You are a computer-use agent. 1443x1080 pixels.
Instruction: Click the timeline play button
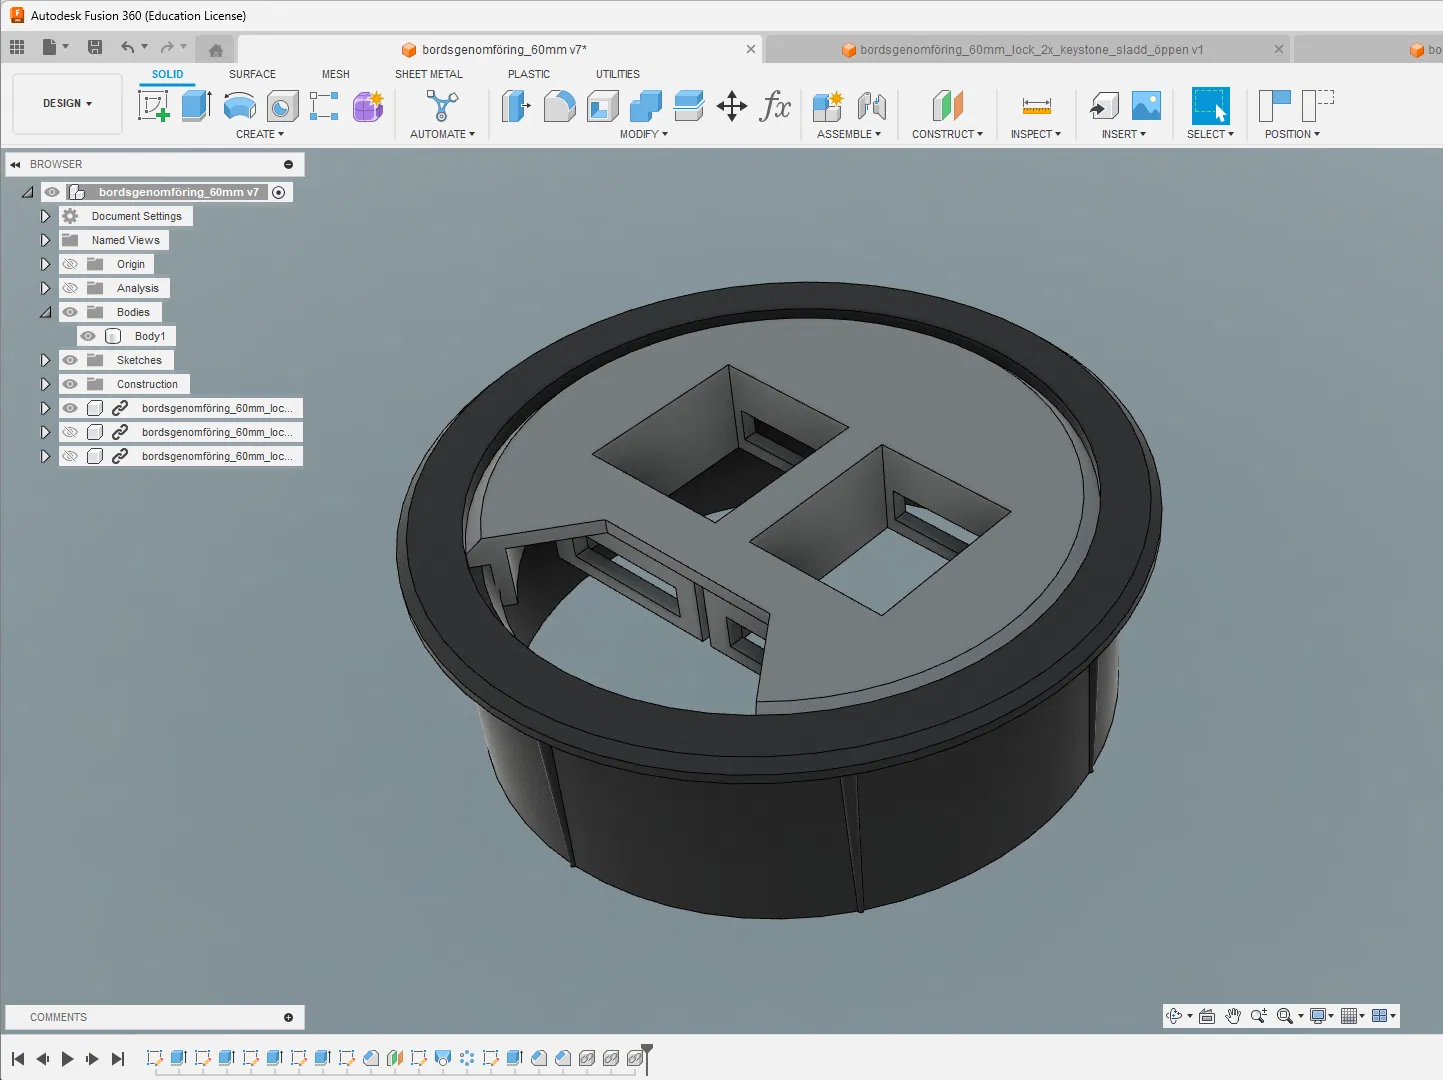pyautogui.click(x=67, y=1059)
